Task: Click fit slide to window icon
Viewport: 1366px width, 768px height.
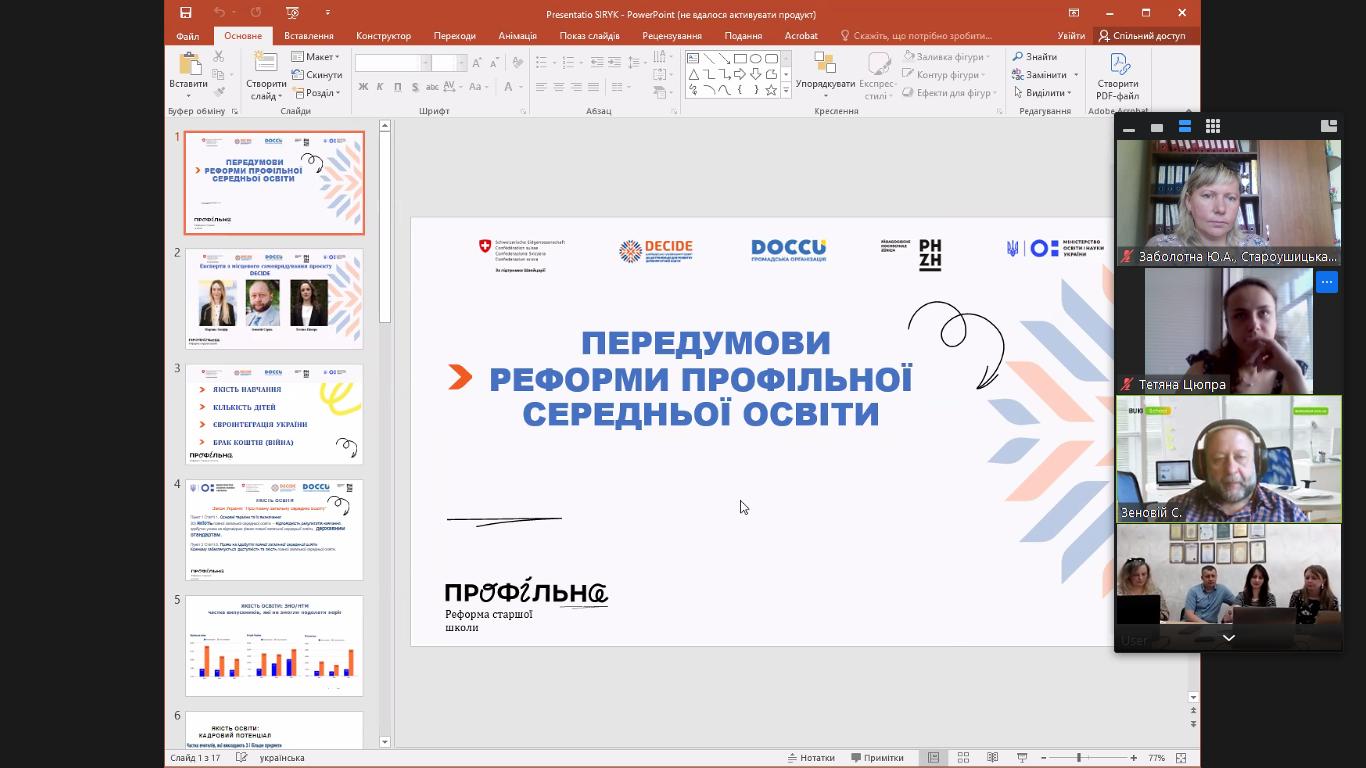Action: pos(1181,758)
